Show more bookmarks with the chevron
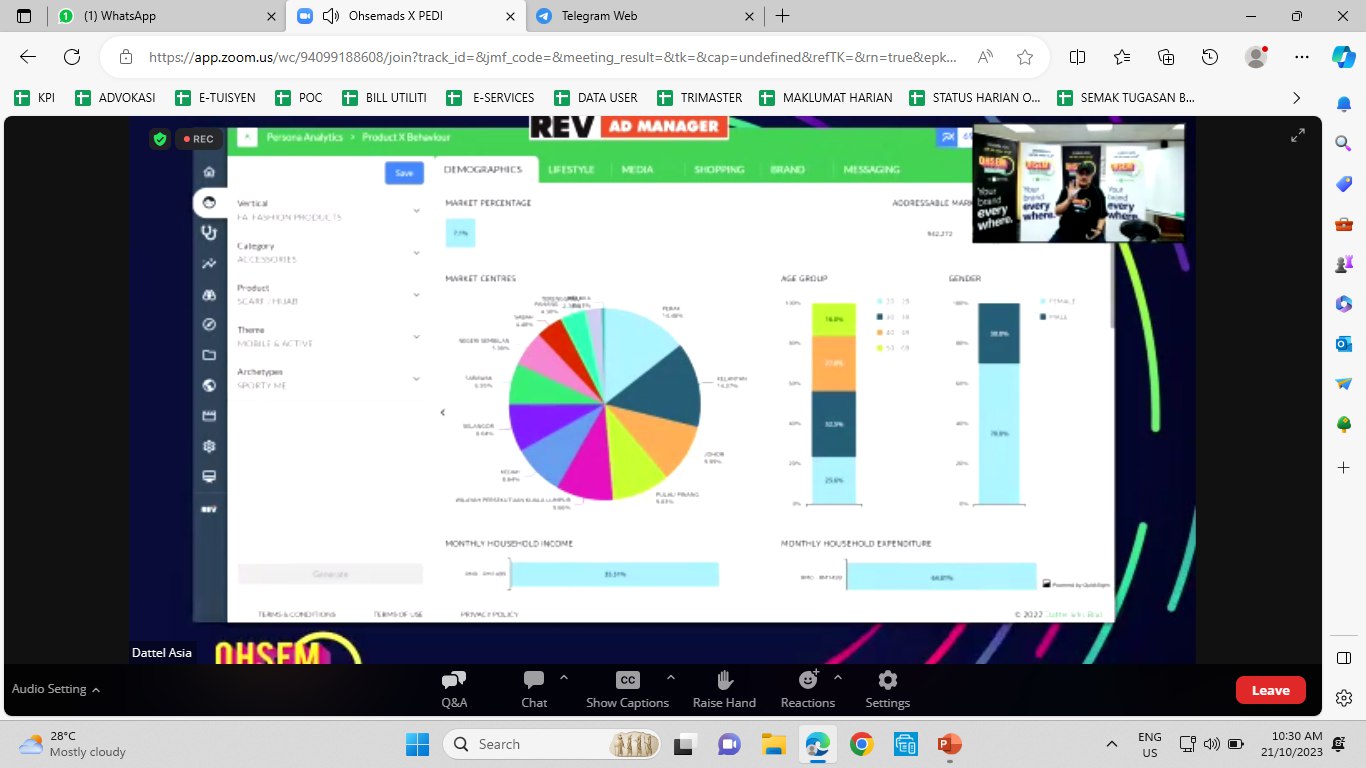The width and height of the screenshot is (1366, 768). coord(1297,98)
